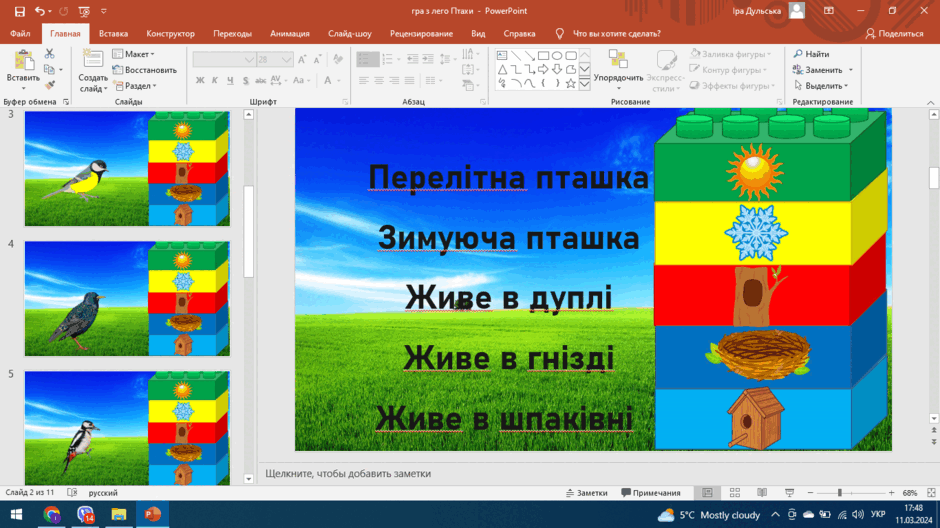Open the Выделить select dropdown

coord(821,86)
